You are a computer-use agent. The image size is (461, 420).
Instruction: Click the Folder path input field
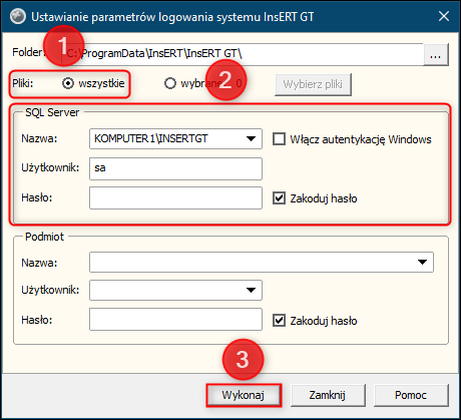pyautogui.click(x=242, y=54)
